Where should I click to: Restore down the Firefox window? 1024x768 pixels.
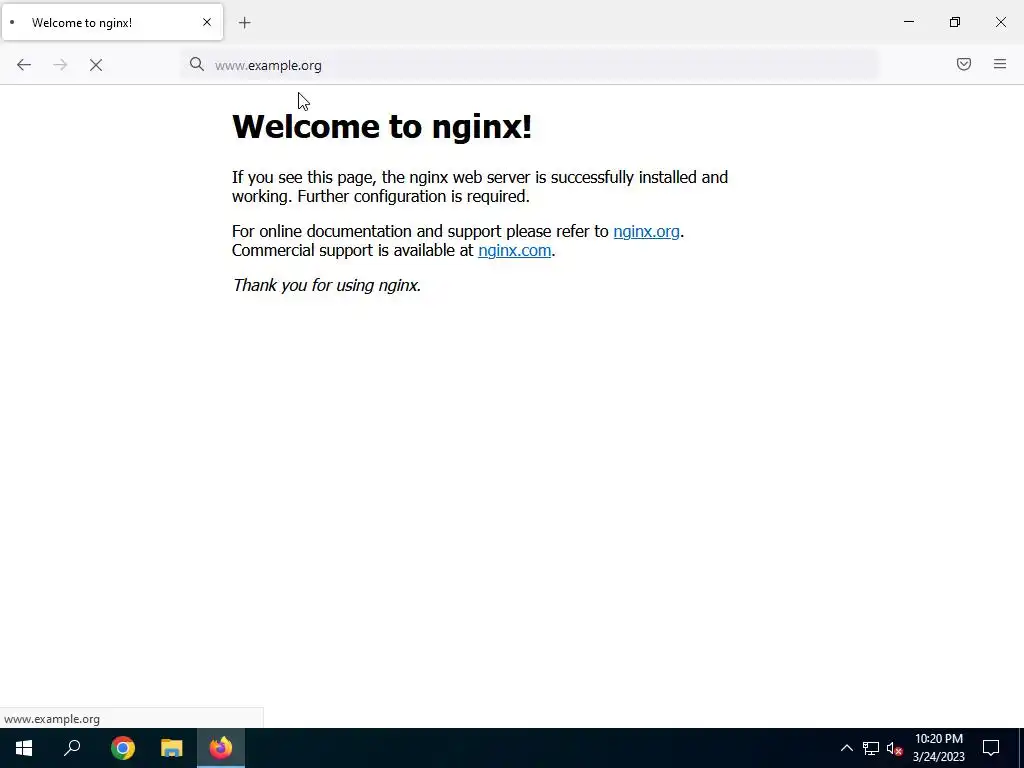pos(955,22)
